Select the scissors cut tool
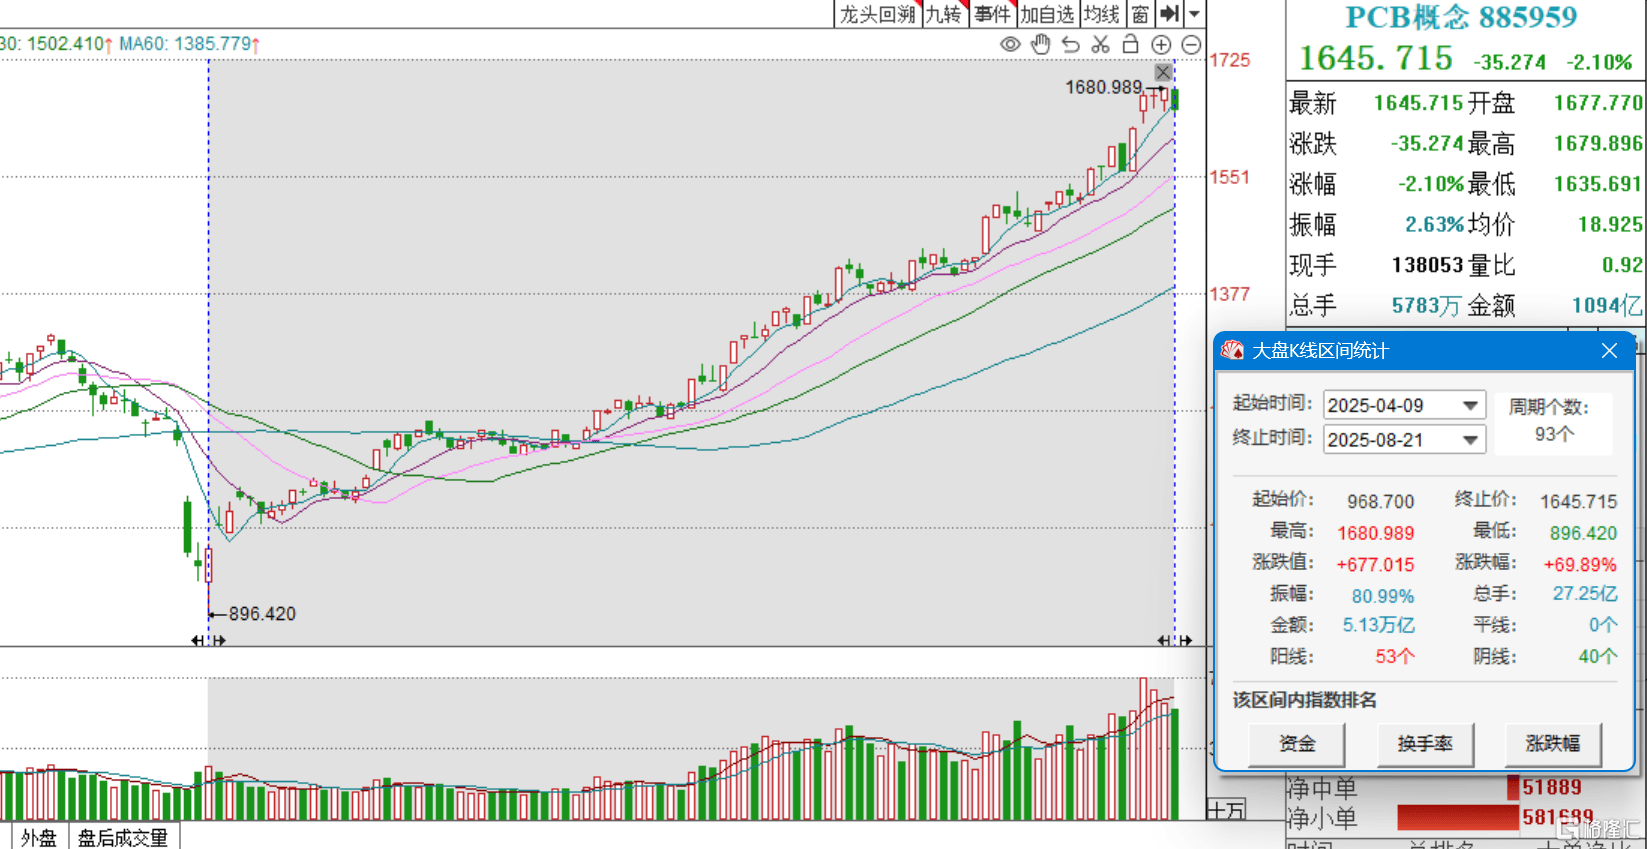The width and height of the screenshot is (1647, 849). click(x=1101, y=44)
